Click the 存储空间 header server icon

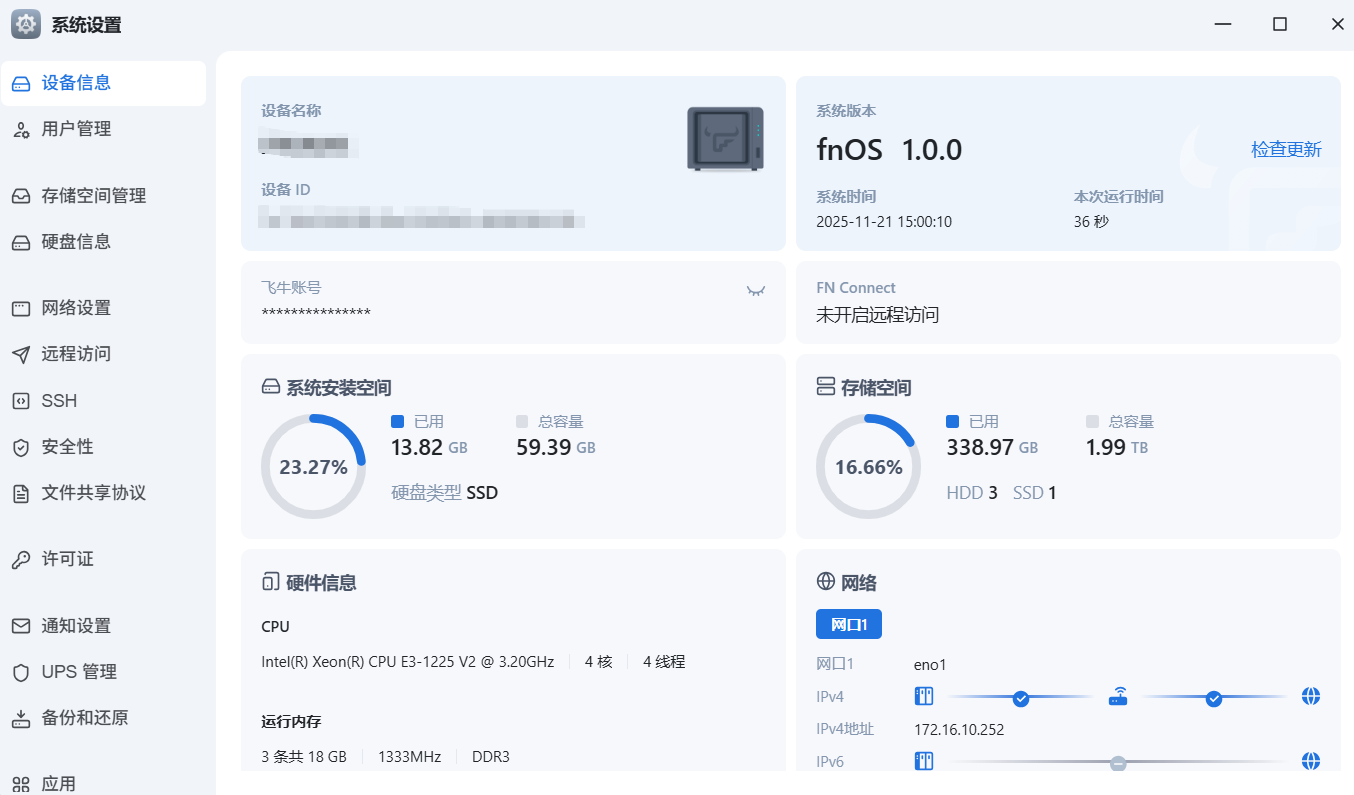826,387
